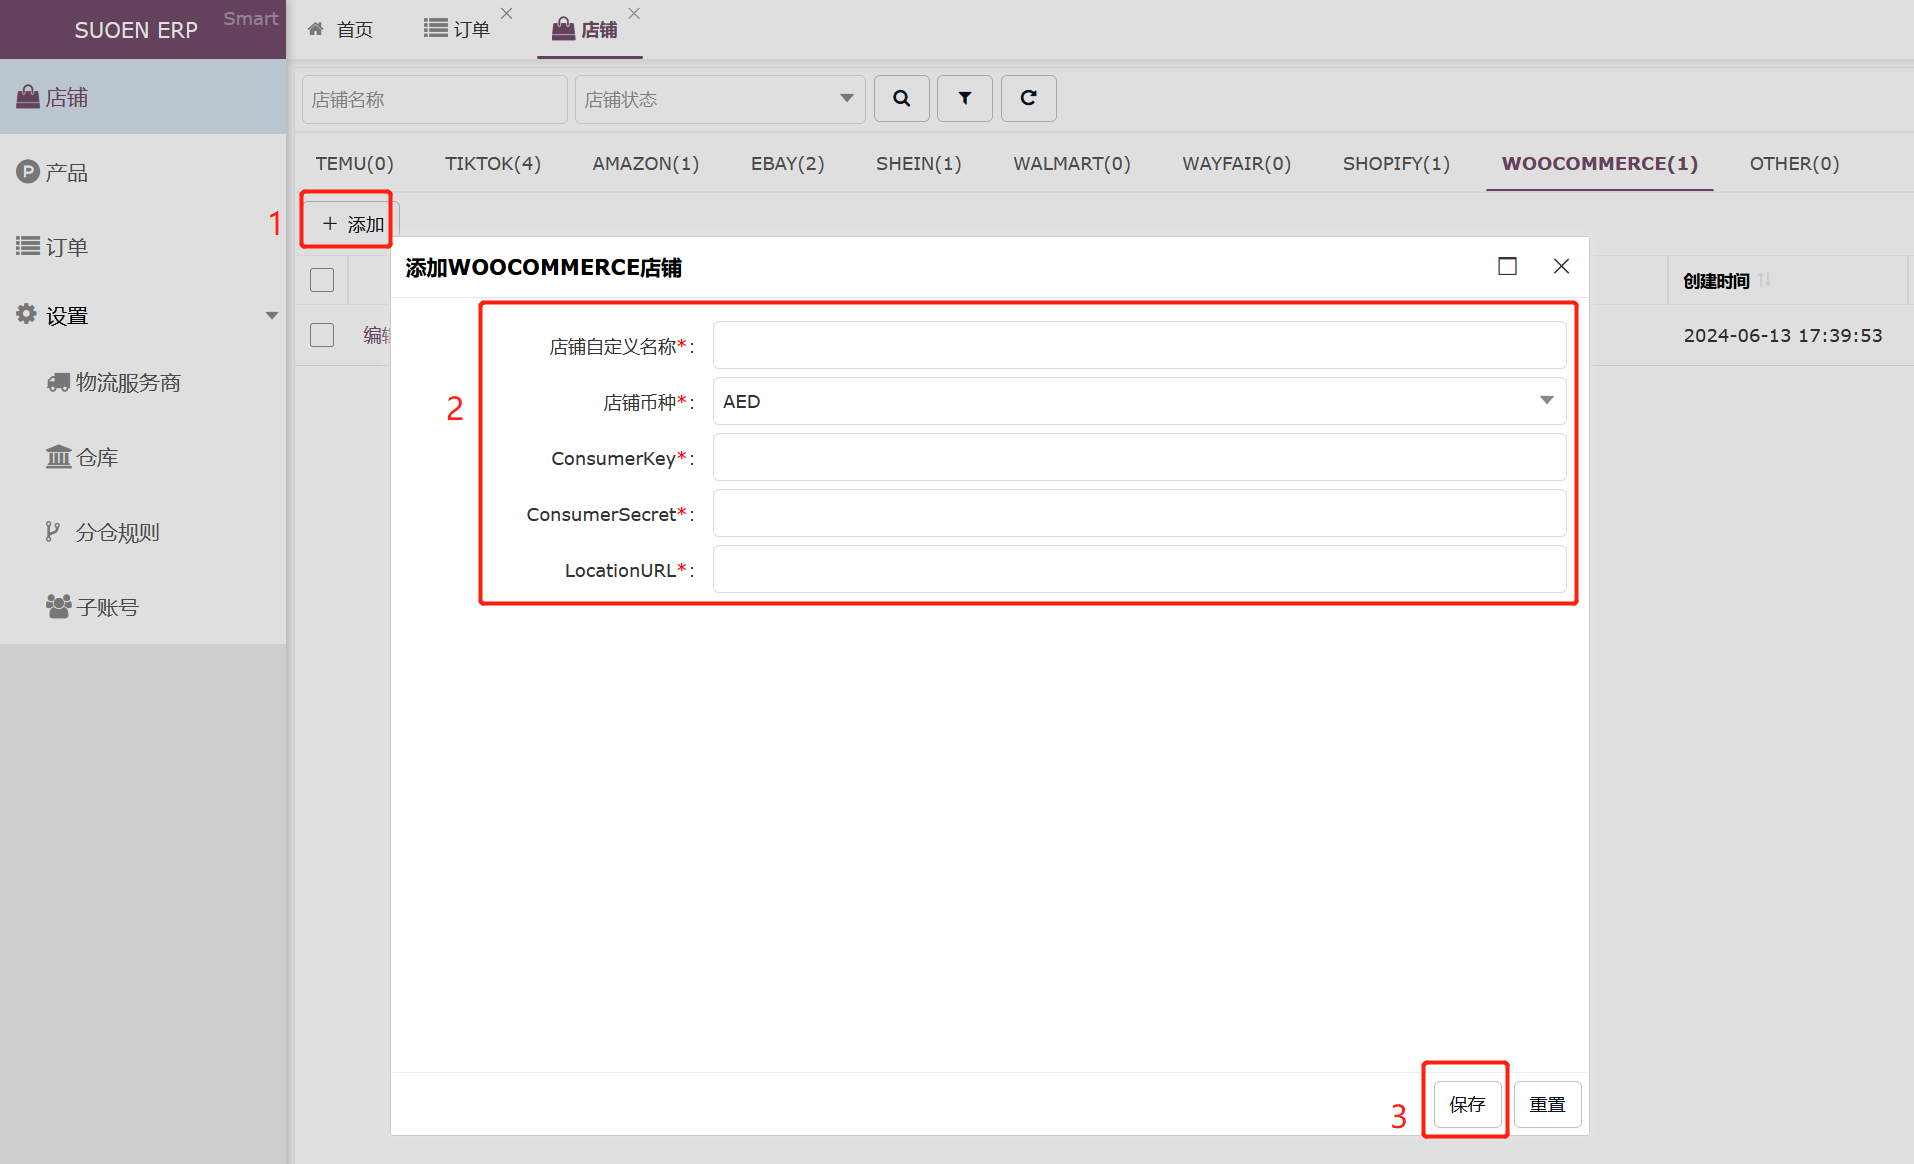
Task: Click the 保存 button
Action: (x=1467, y=1104)
